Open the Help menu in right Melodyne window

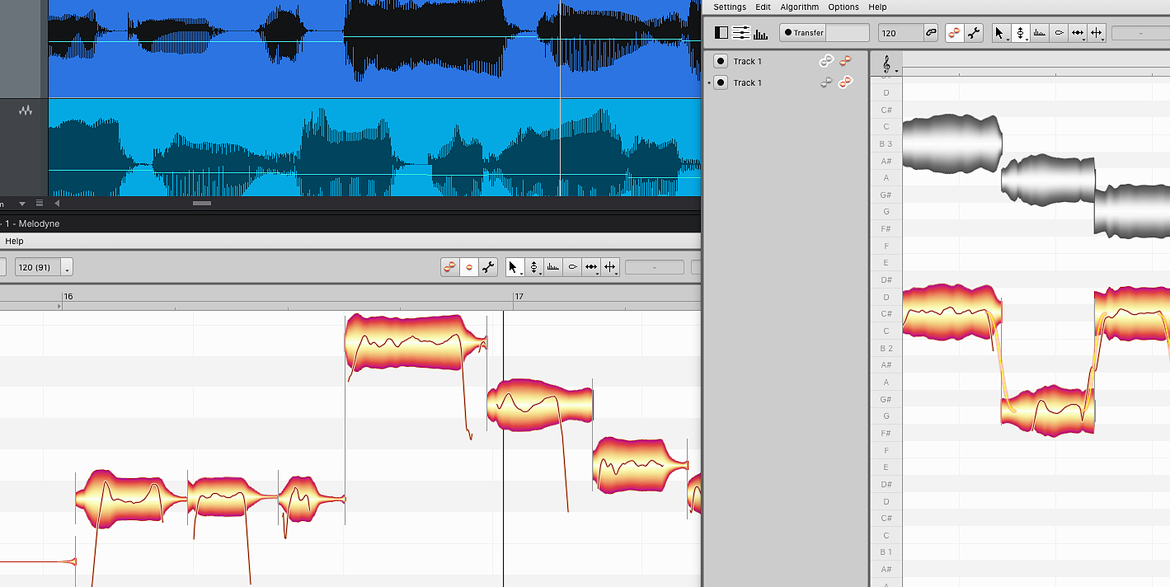878,7
